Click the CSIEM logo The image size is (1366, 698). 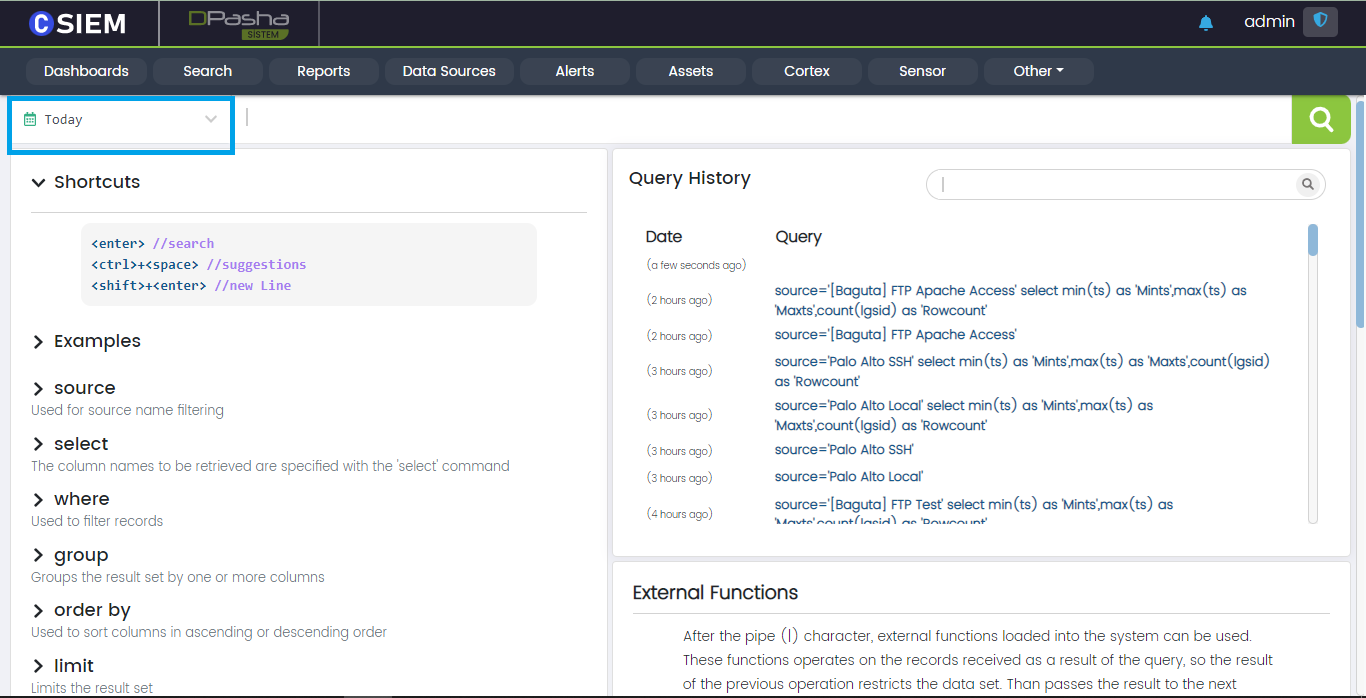click(78, 23)
